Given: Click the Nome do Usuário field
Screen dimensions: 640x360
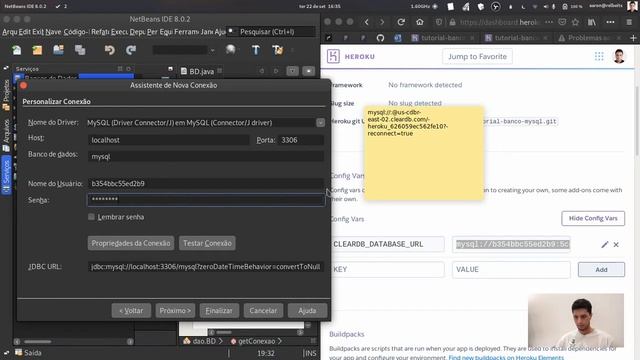Looking at the screenshot, I should point(206,184).
